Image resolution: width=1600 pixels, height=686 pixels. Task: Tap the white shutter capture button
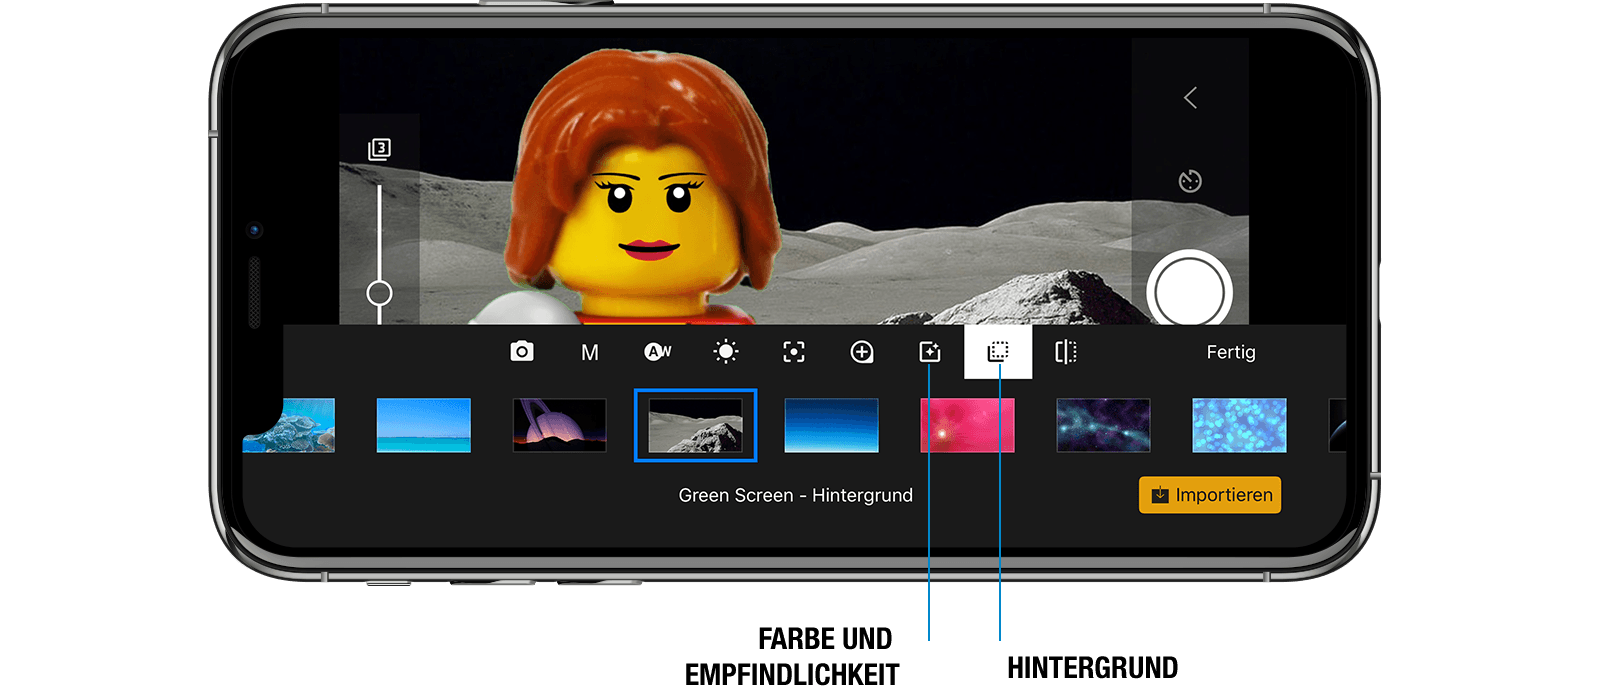click(x=1190, y=293)
